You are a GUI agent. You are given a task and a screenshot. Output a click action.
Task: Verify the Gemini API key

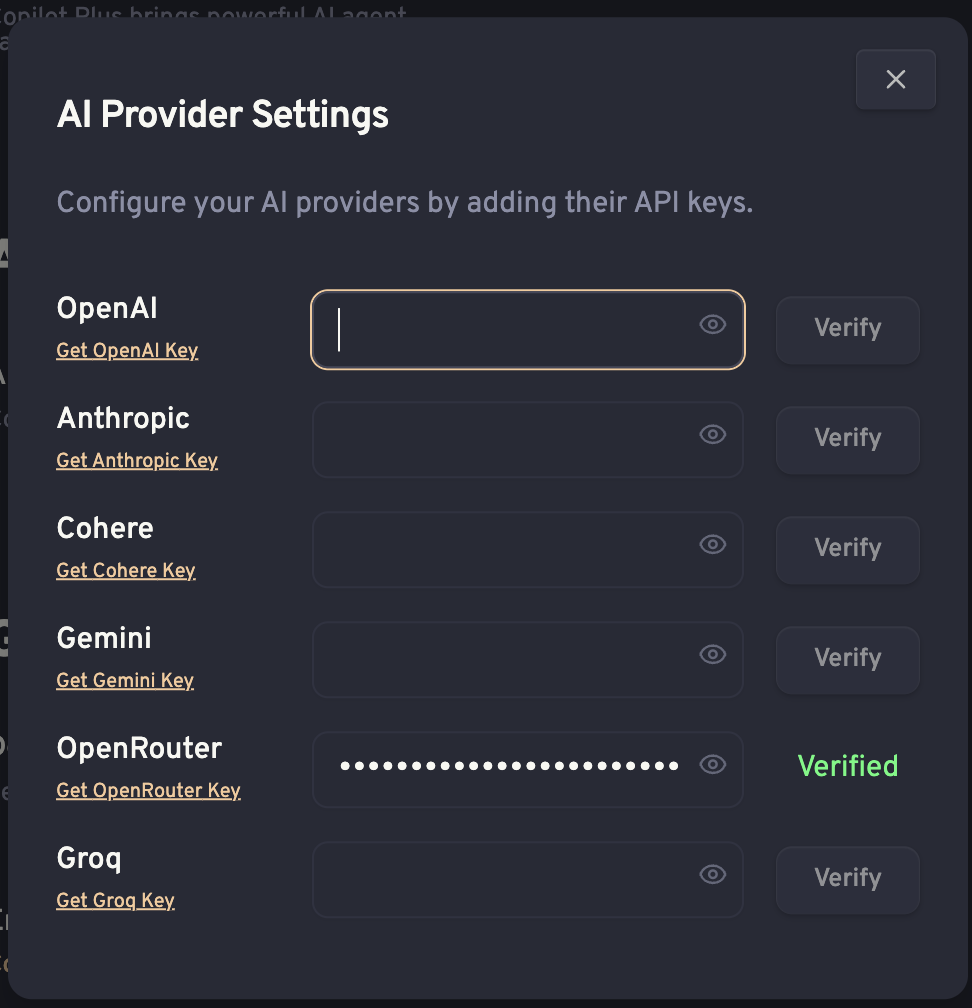point(847,660)
